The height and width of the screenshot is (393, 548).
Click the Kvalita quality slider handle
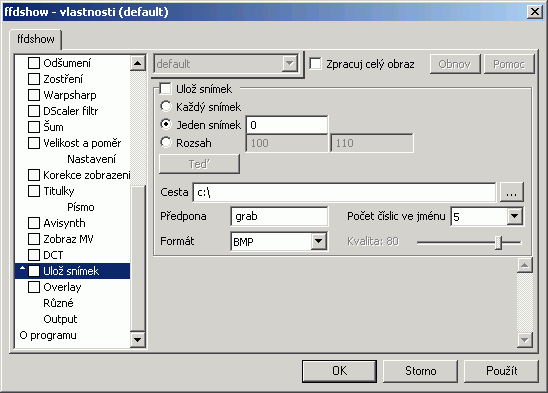(498, 242)
